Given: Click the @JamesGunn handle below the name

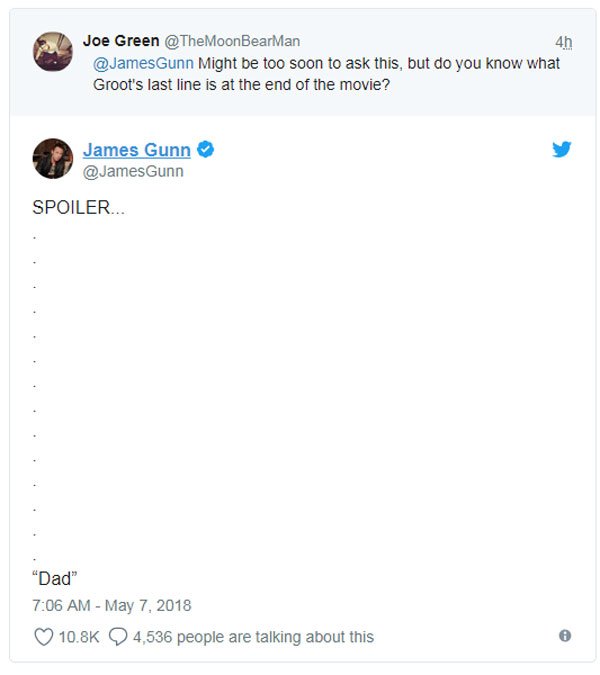Looking at the screenshot, I should (x=133, y=171).
